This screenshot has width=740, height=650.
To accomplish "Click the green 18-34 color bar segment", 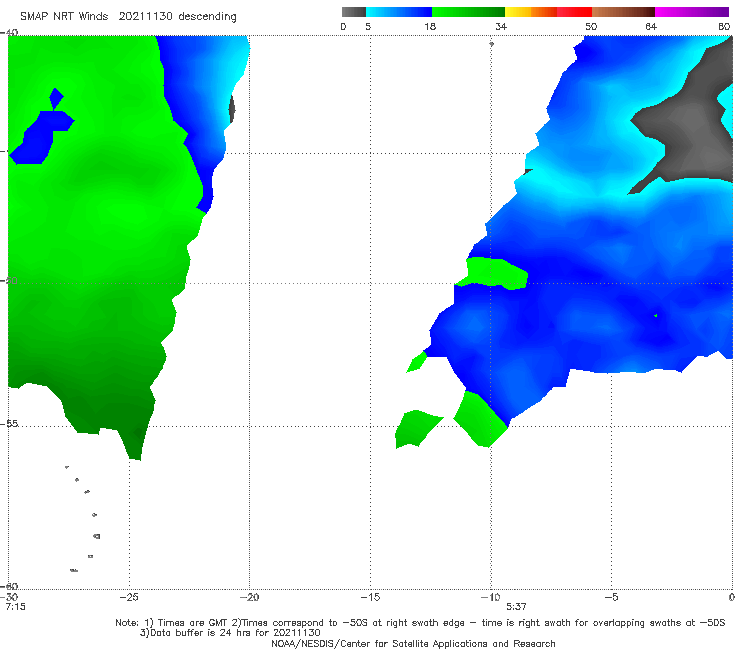I will coord(469,12).
